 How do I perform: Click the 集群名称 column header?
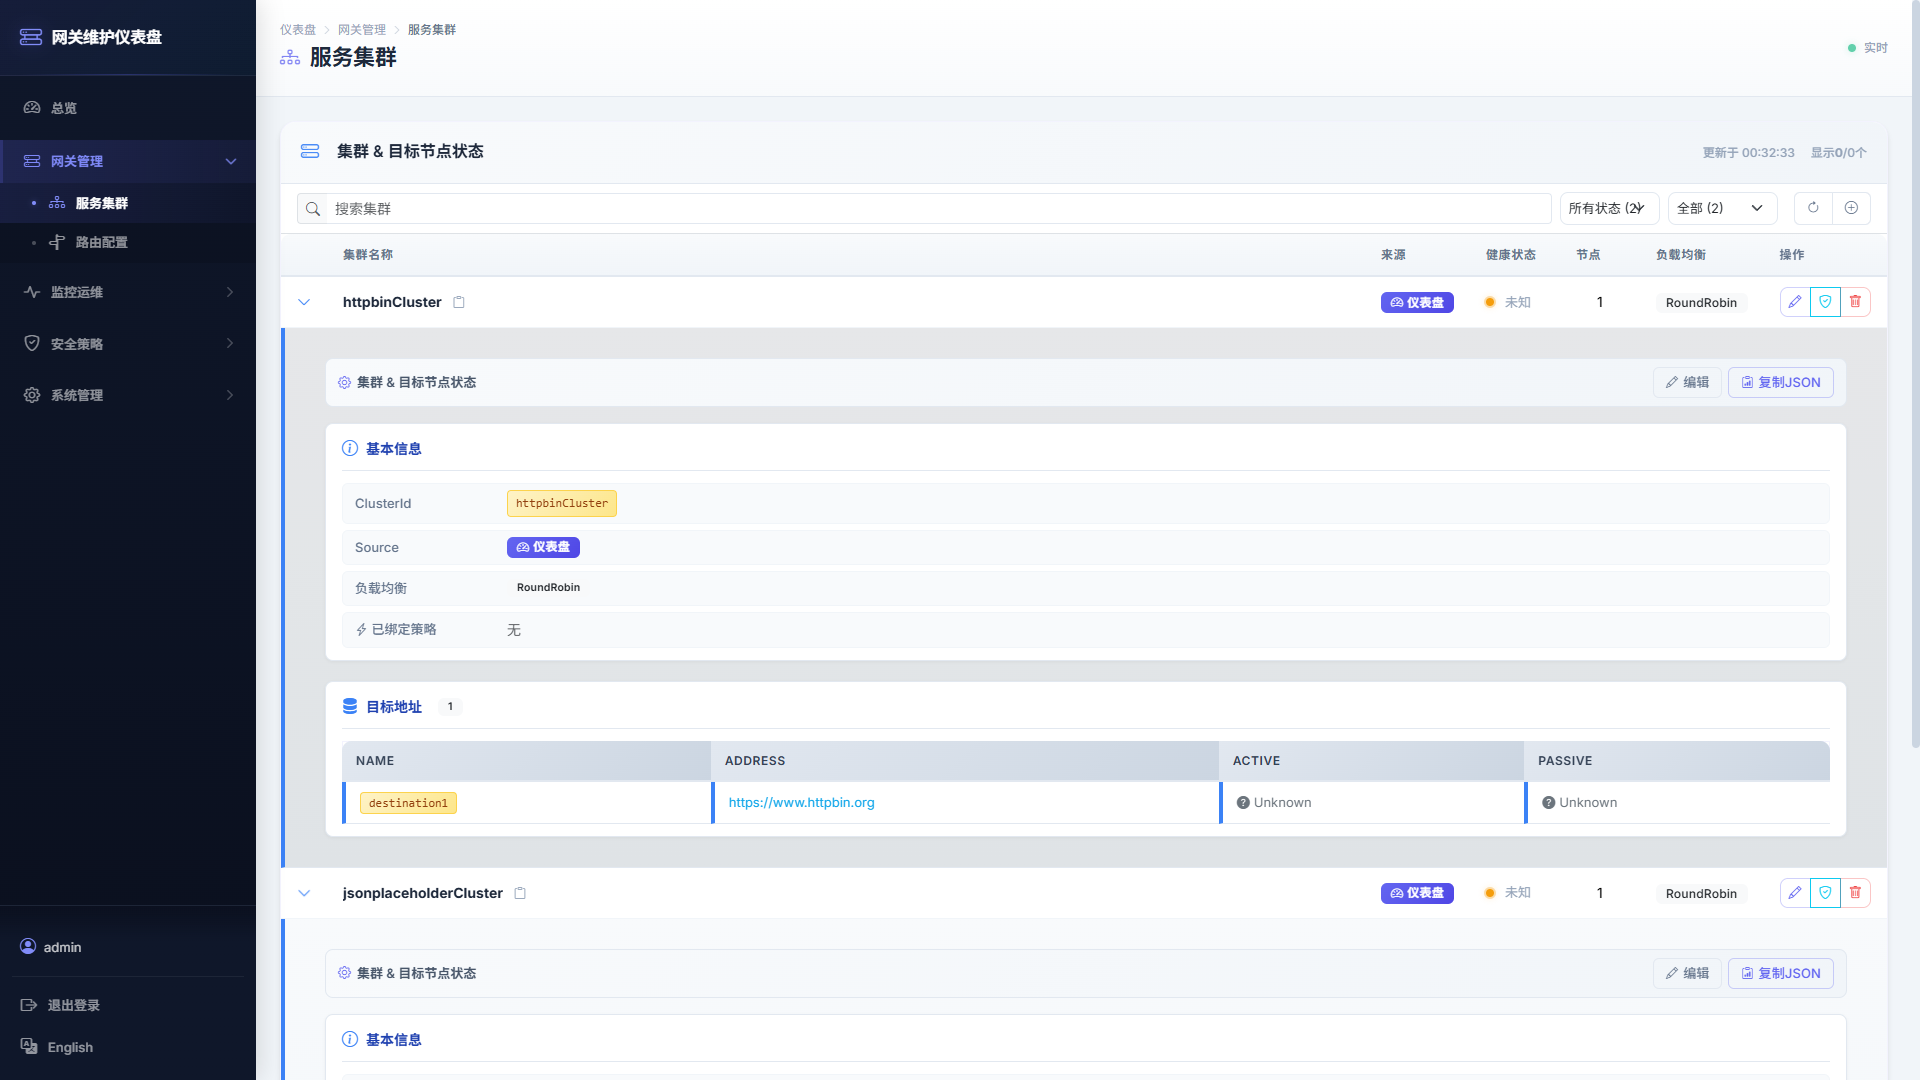point(368,255)
